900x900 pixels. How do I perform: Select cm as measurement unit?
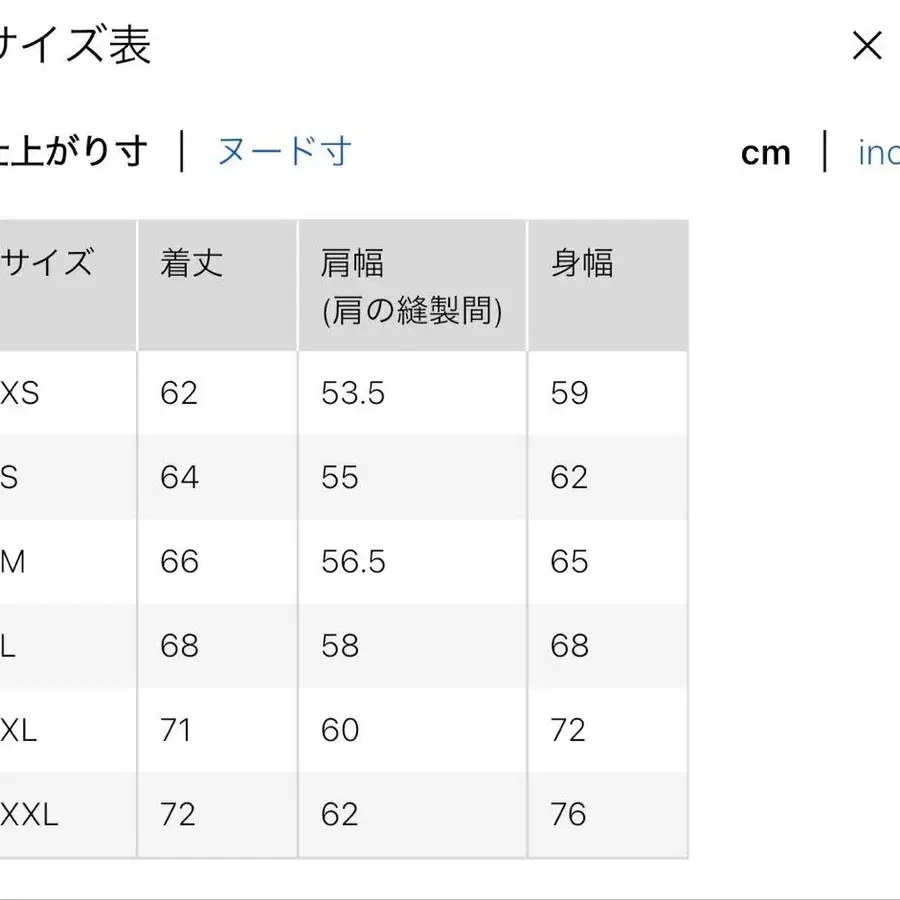(x=765, y=153)
